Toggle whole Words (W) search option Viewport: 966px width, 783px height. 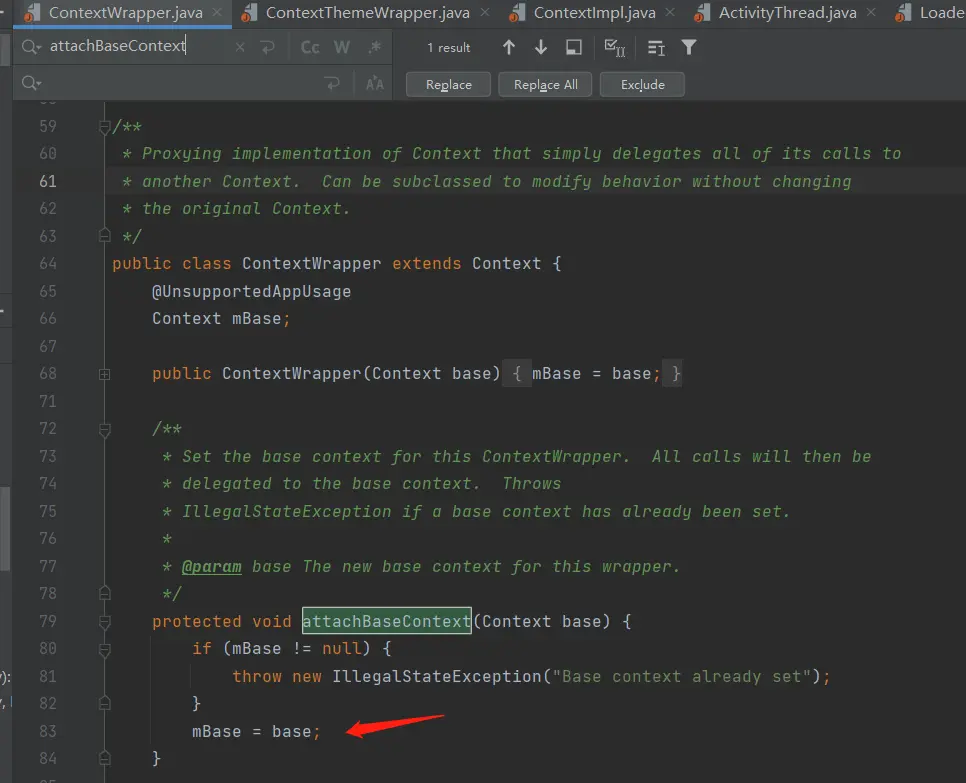342,47
